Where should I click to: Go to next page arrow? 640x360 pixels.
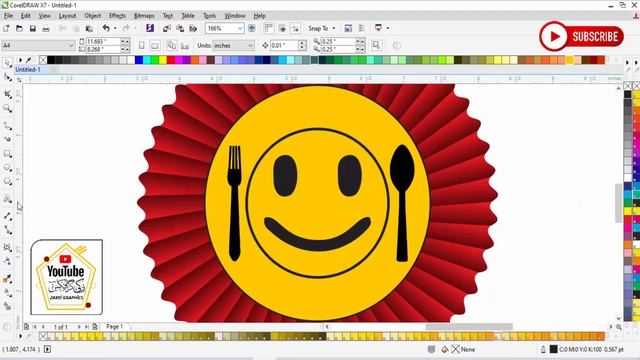pos(79,327)
